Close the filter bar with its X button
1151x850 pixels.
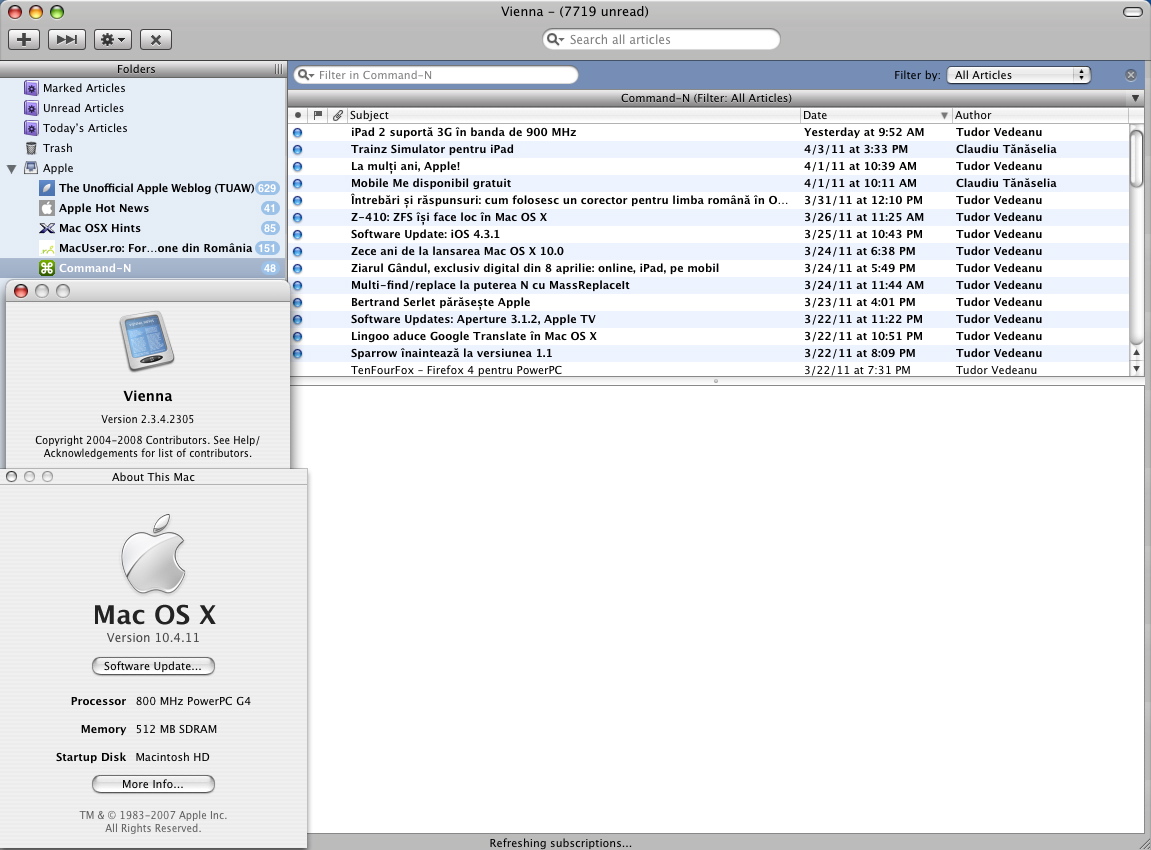pyautogui.click(x=1130, y=75)
